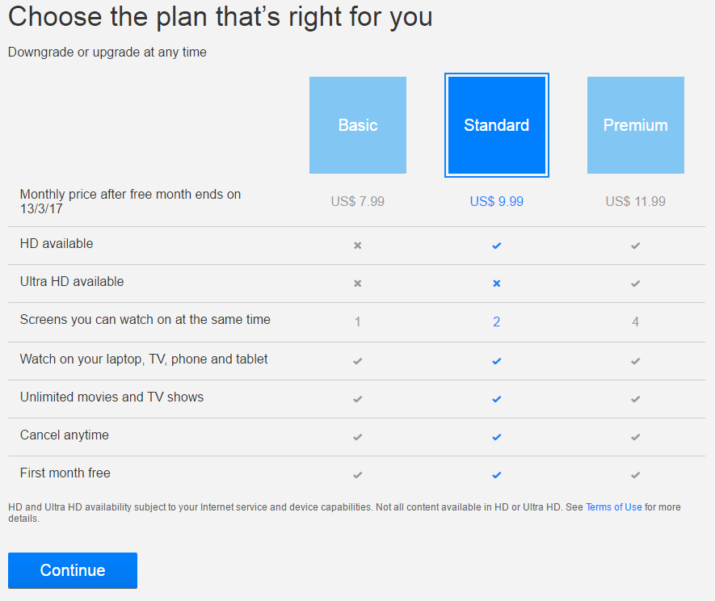Select the Basic plan tile
Screen dimensions: 715x601
click(x=358, y=125)
